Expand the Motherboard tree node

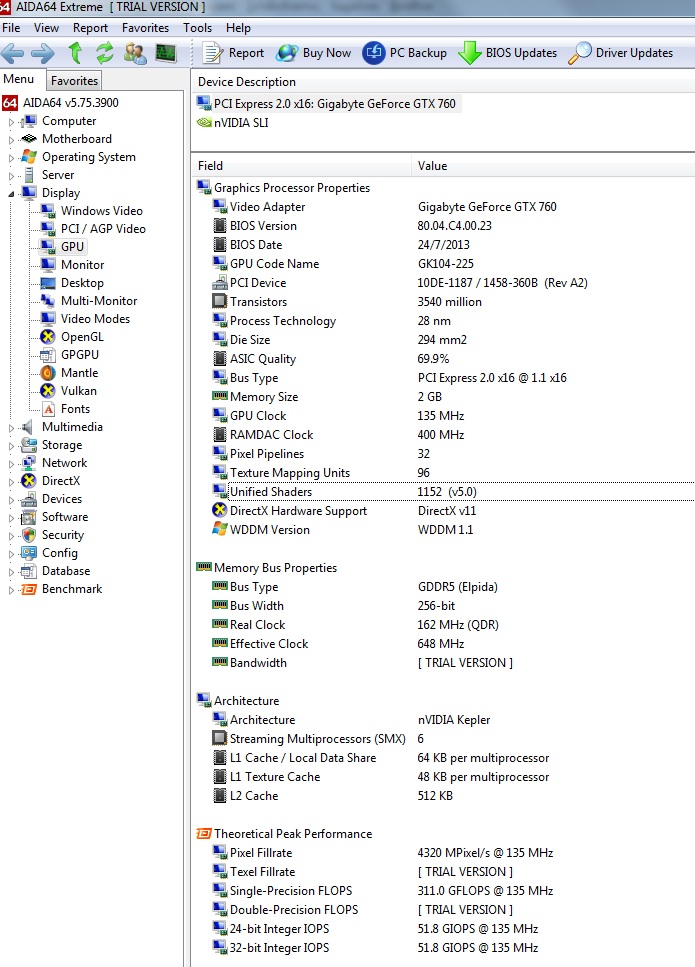tap(11, 139)
